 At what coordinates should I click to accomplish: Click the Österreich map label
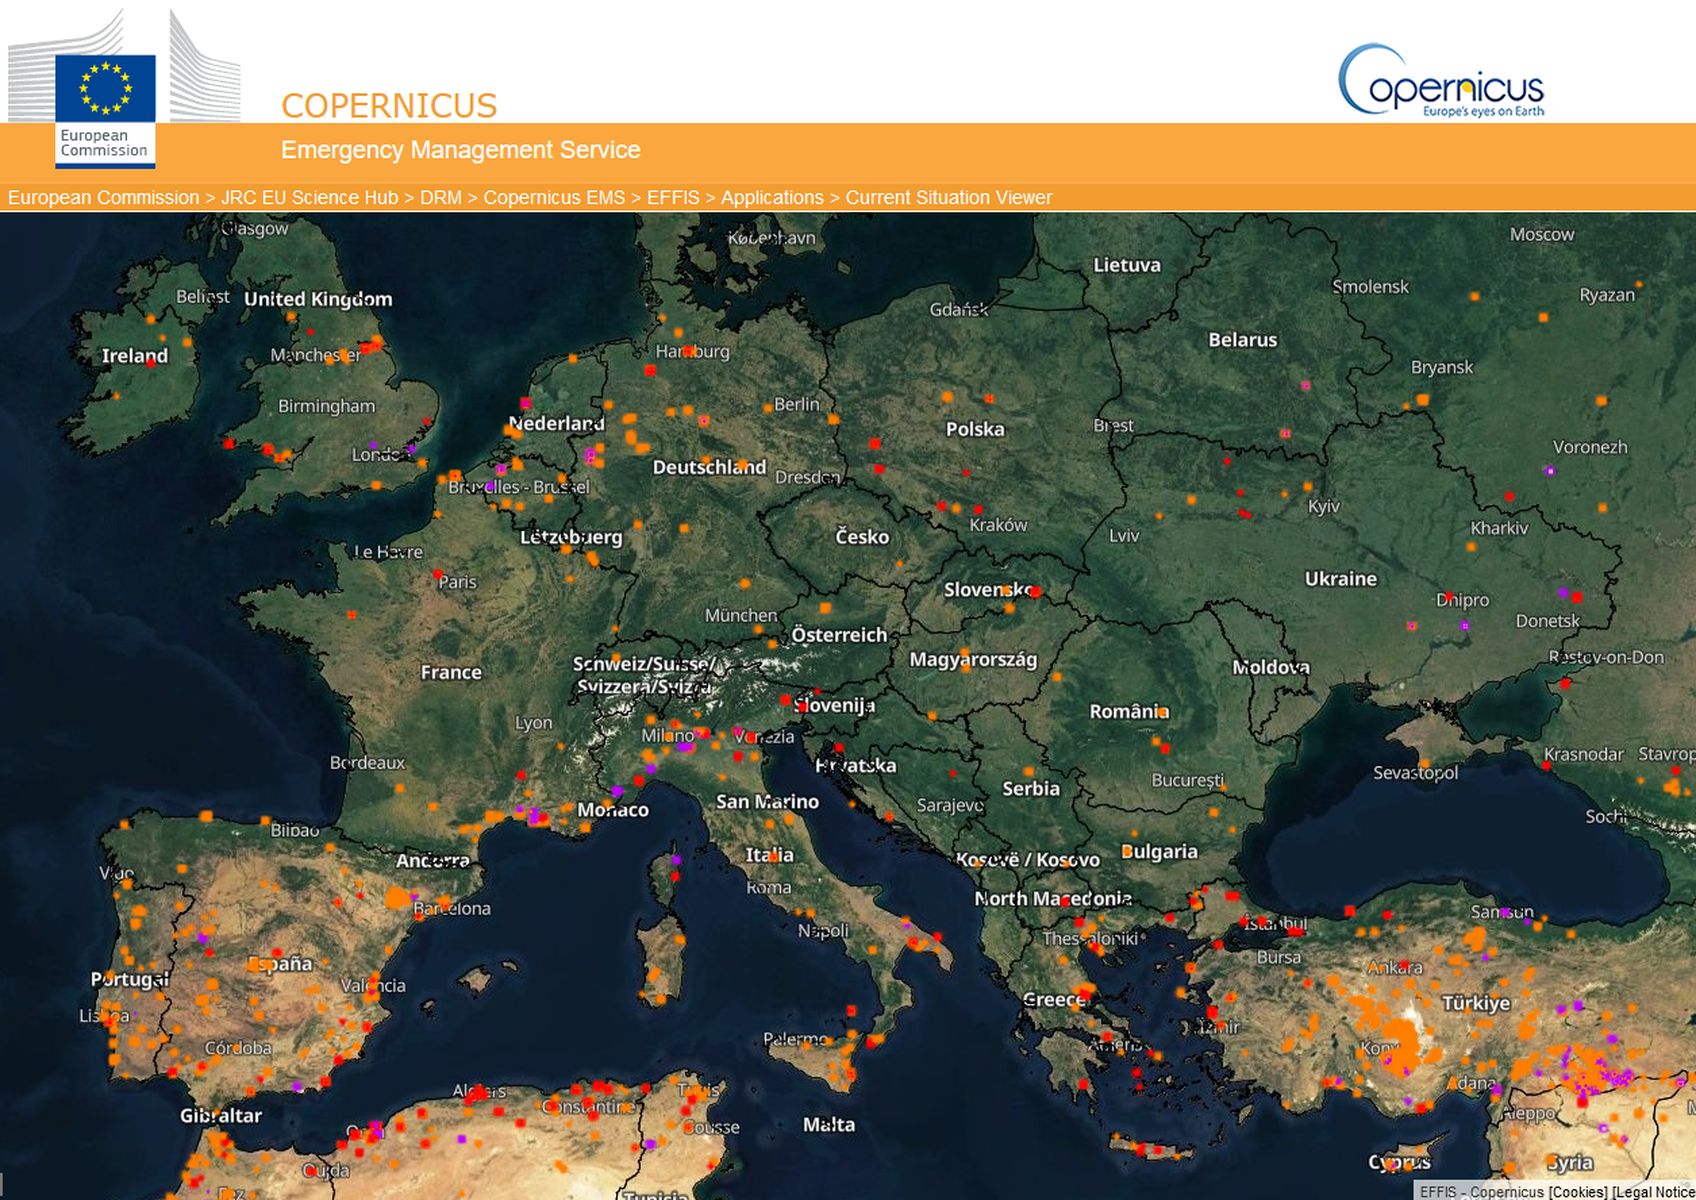click(x=839, y=635)
